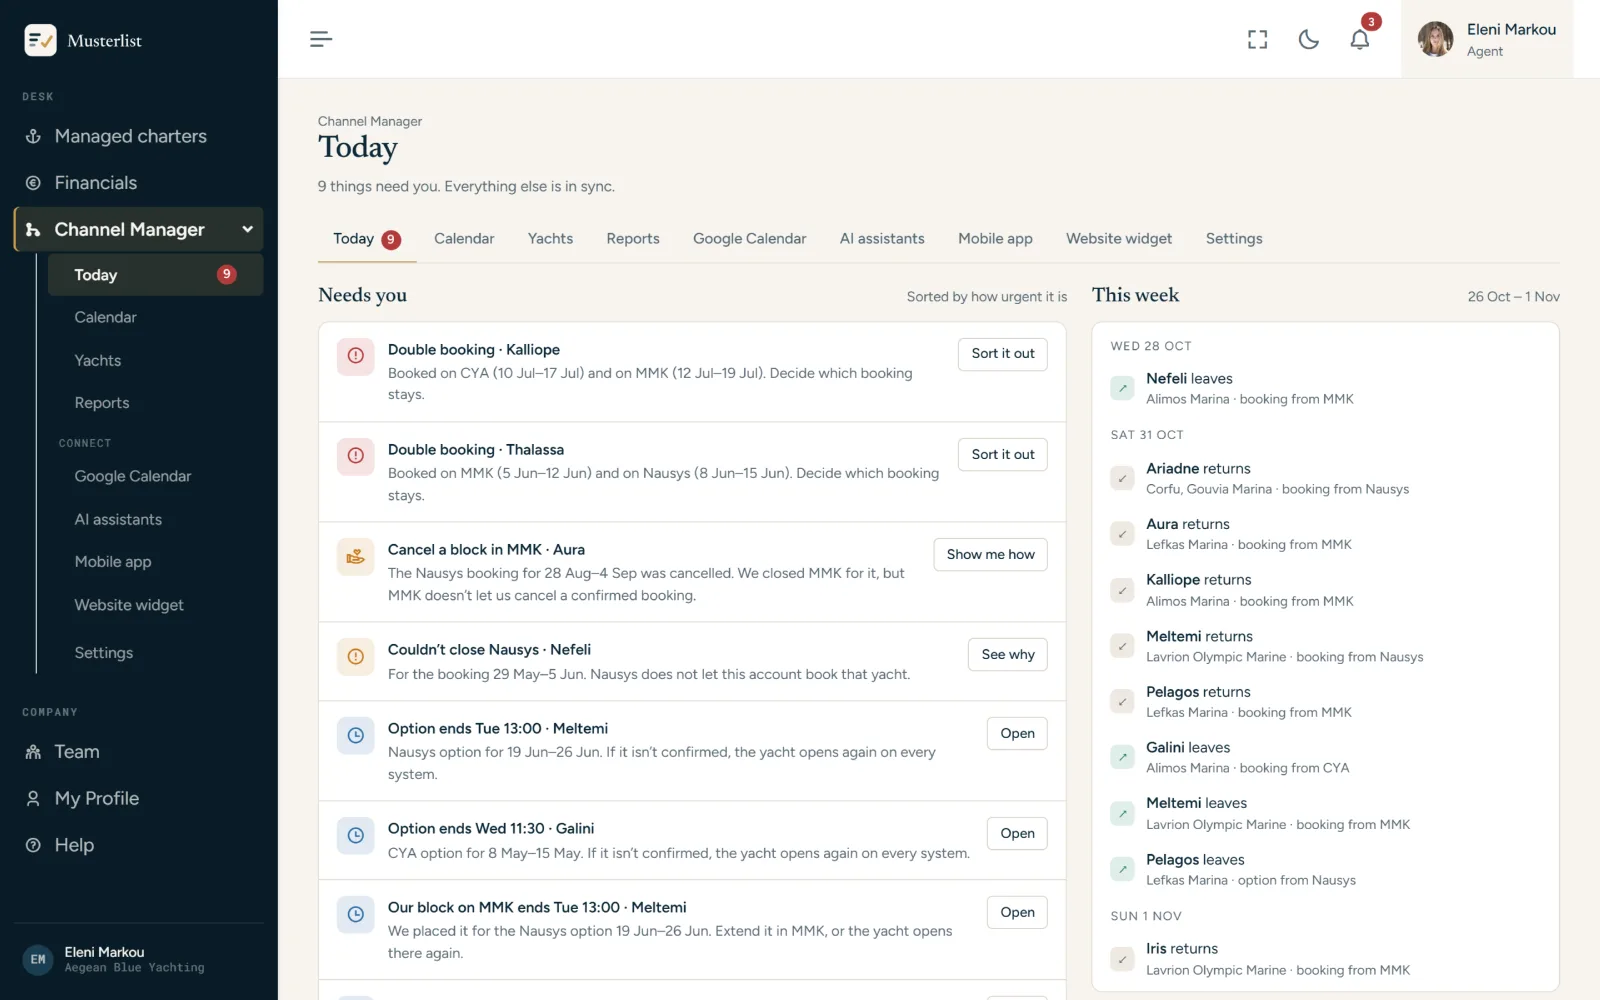Open Google Calendar in sidebar

pos(132,476)
